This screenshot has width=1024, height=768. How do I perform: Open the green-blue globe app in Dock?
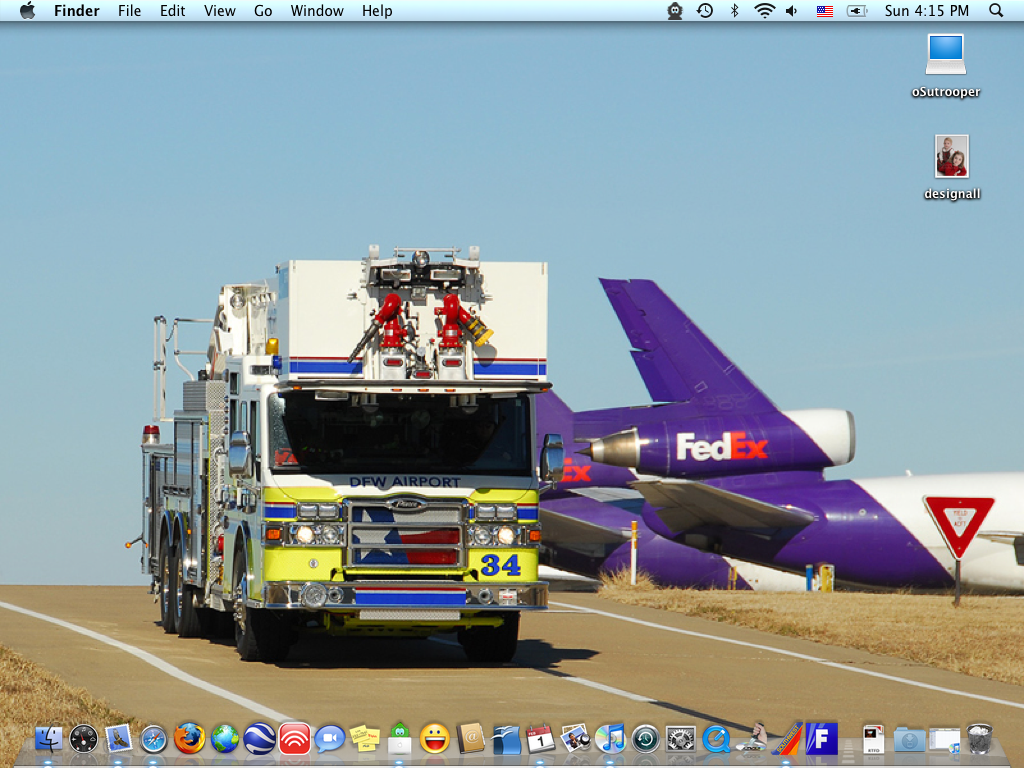(x=225, y=739)
